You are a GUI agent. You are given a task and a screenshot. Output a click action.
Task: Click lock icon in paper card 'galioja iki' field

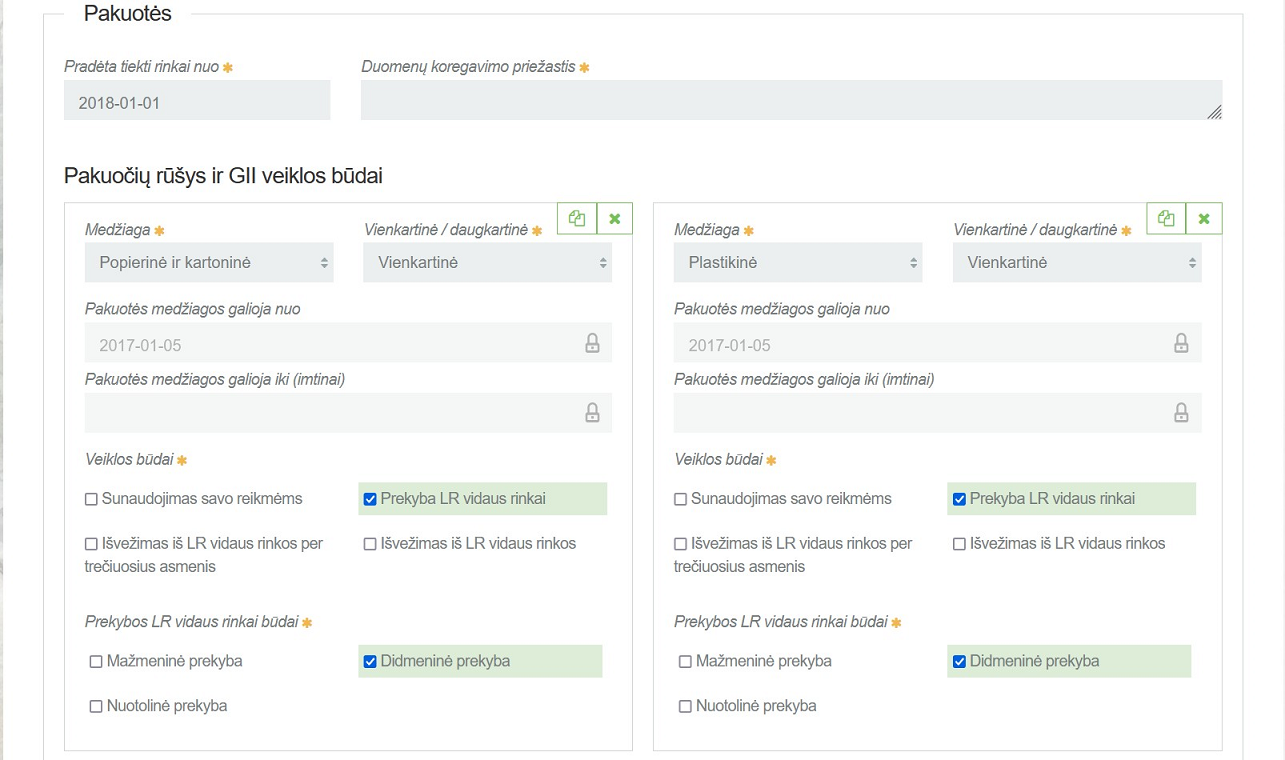(x=592, y=413)
